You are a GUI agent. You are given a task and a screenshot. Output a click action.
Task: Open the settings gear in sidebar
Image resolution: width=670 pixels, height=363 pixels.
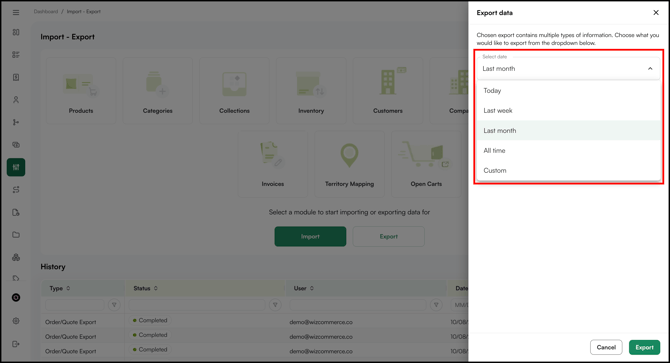[x=16, y=321]
